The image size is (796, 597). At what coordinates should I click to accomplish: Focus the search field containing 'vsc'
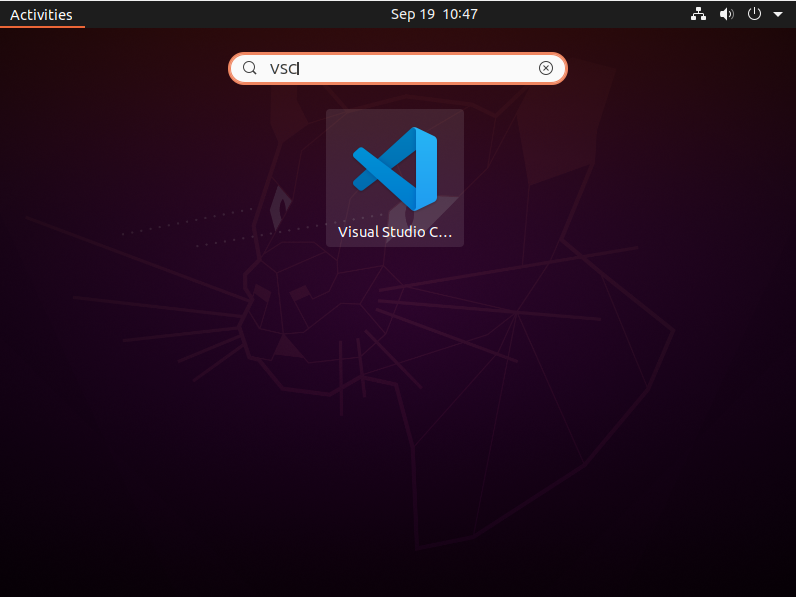[397, 69]
